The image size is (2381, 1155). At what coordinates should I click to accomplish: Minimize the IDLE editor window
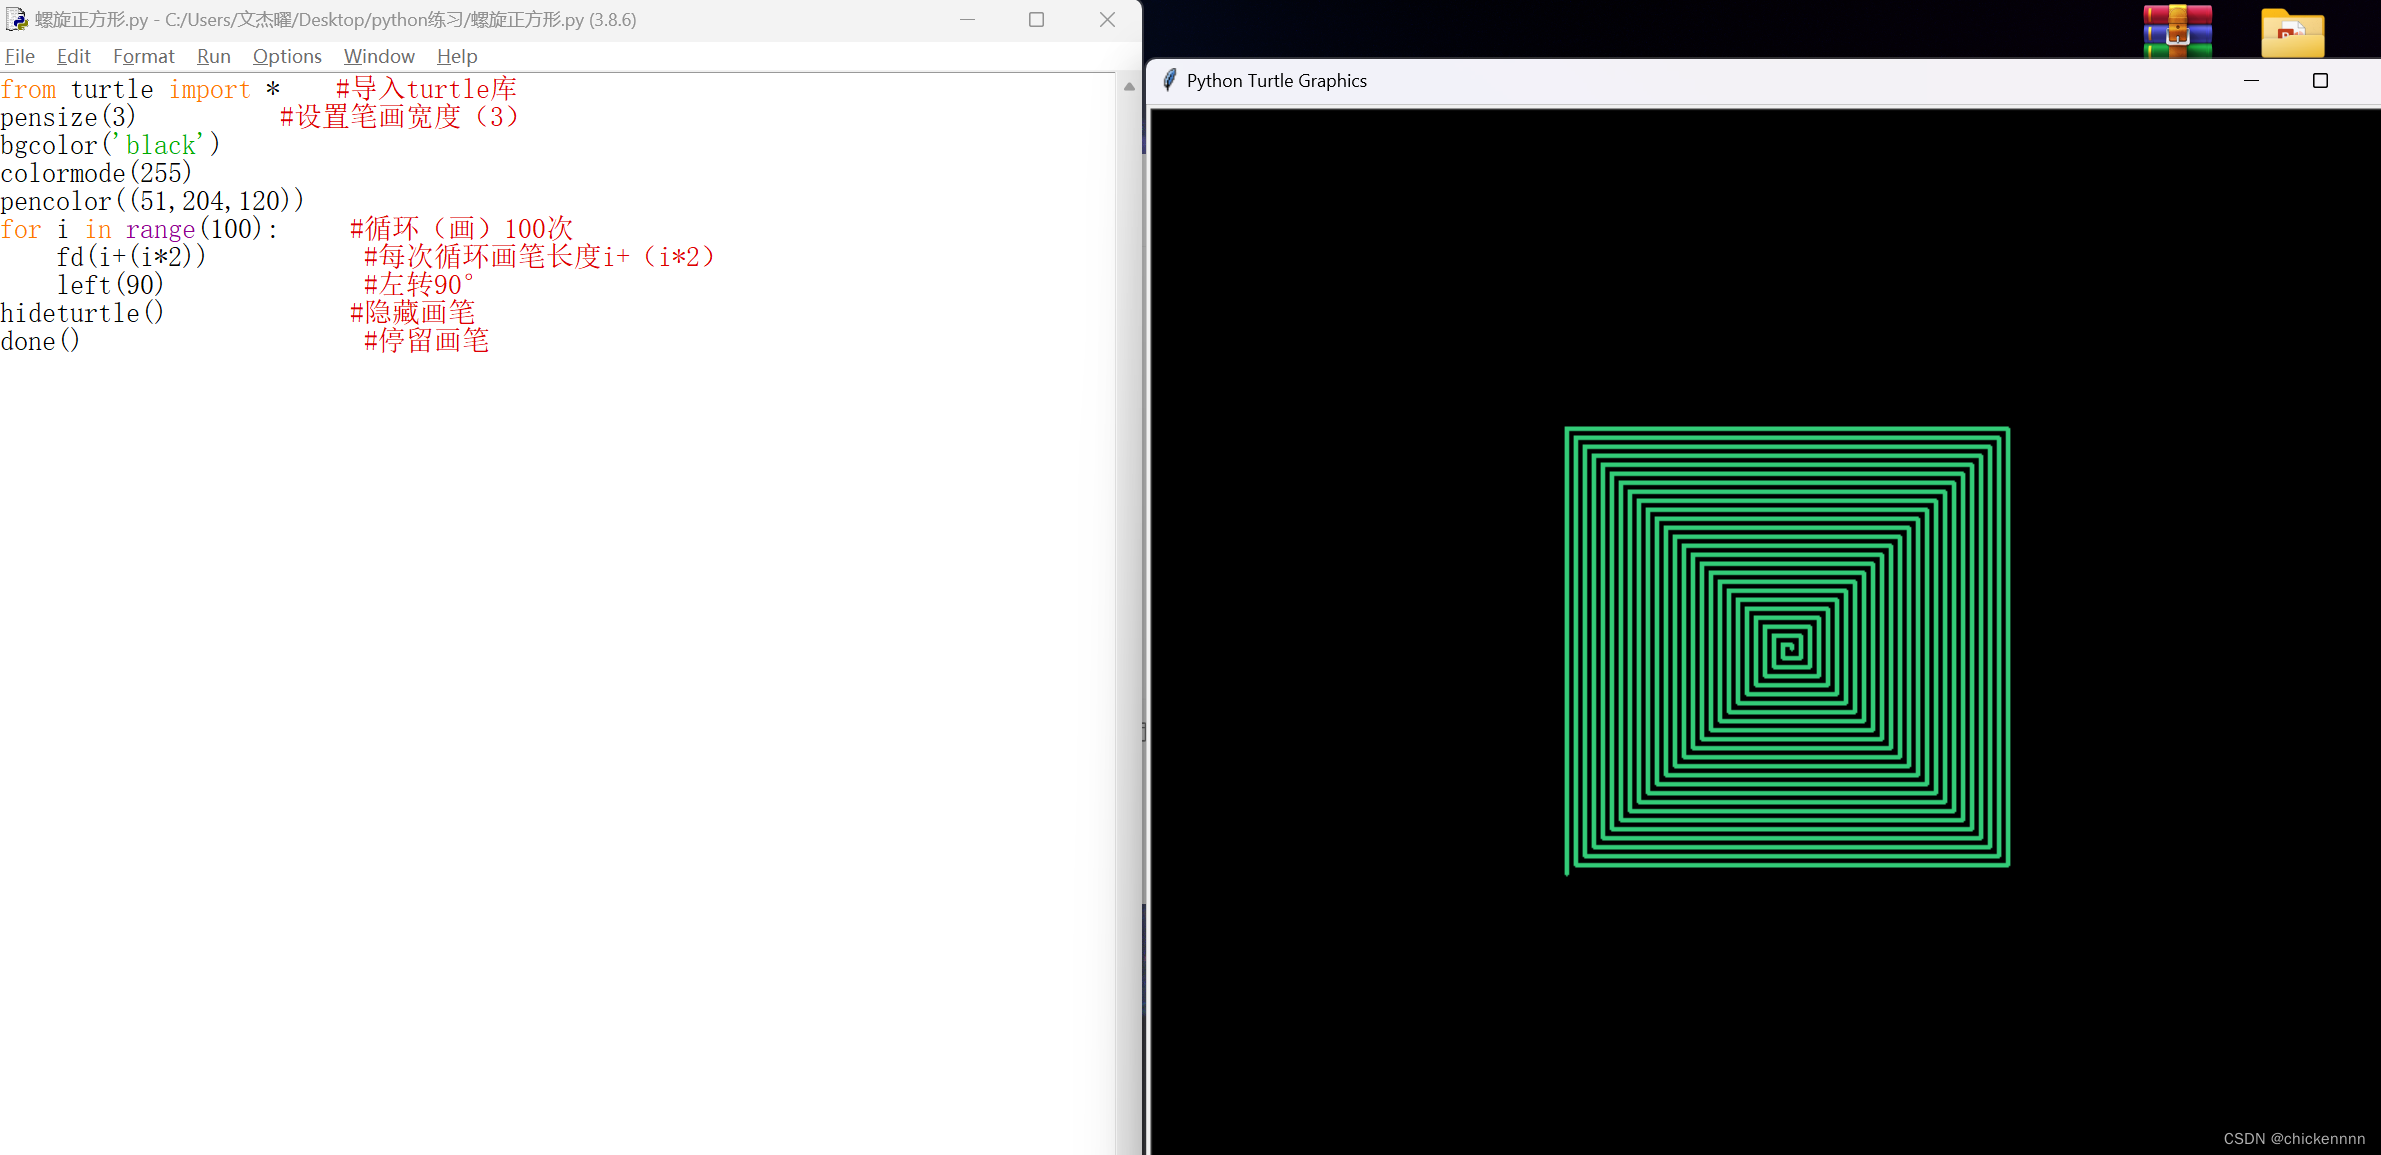point(967,20)
